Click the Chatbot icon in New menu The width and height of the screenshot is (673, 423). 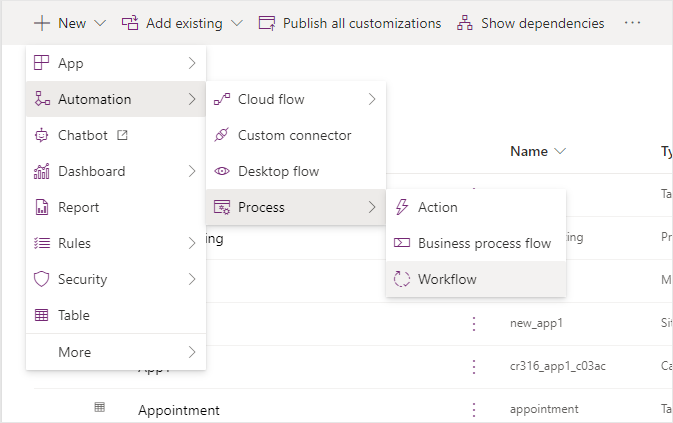[42, 135]
